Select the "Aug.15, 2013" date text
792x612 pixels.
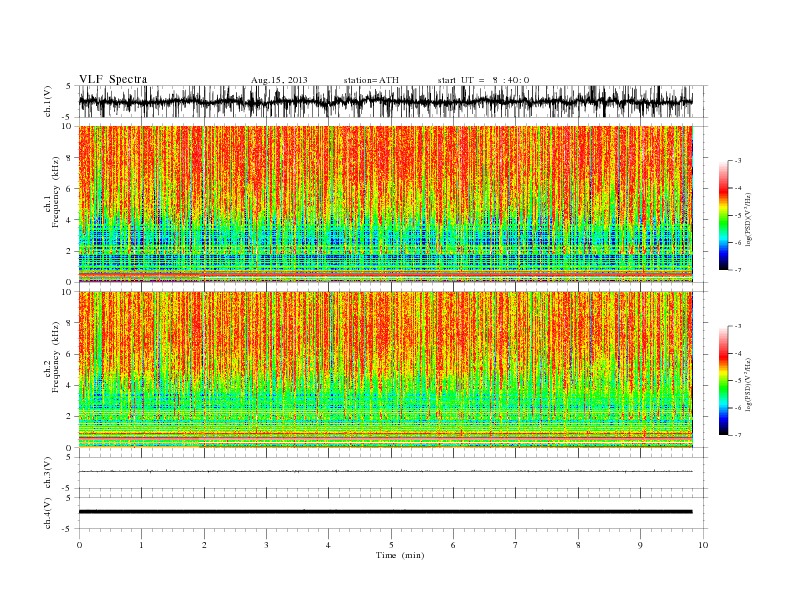pyautogui.click(x=279, y=80)
